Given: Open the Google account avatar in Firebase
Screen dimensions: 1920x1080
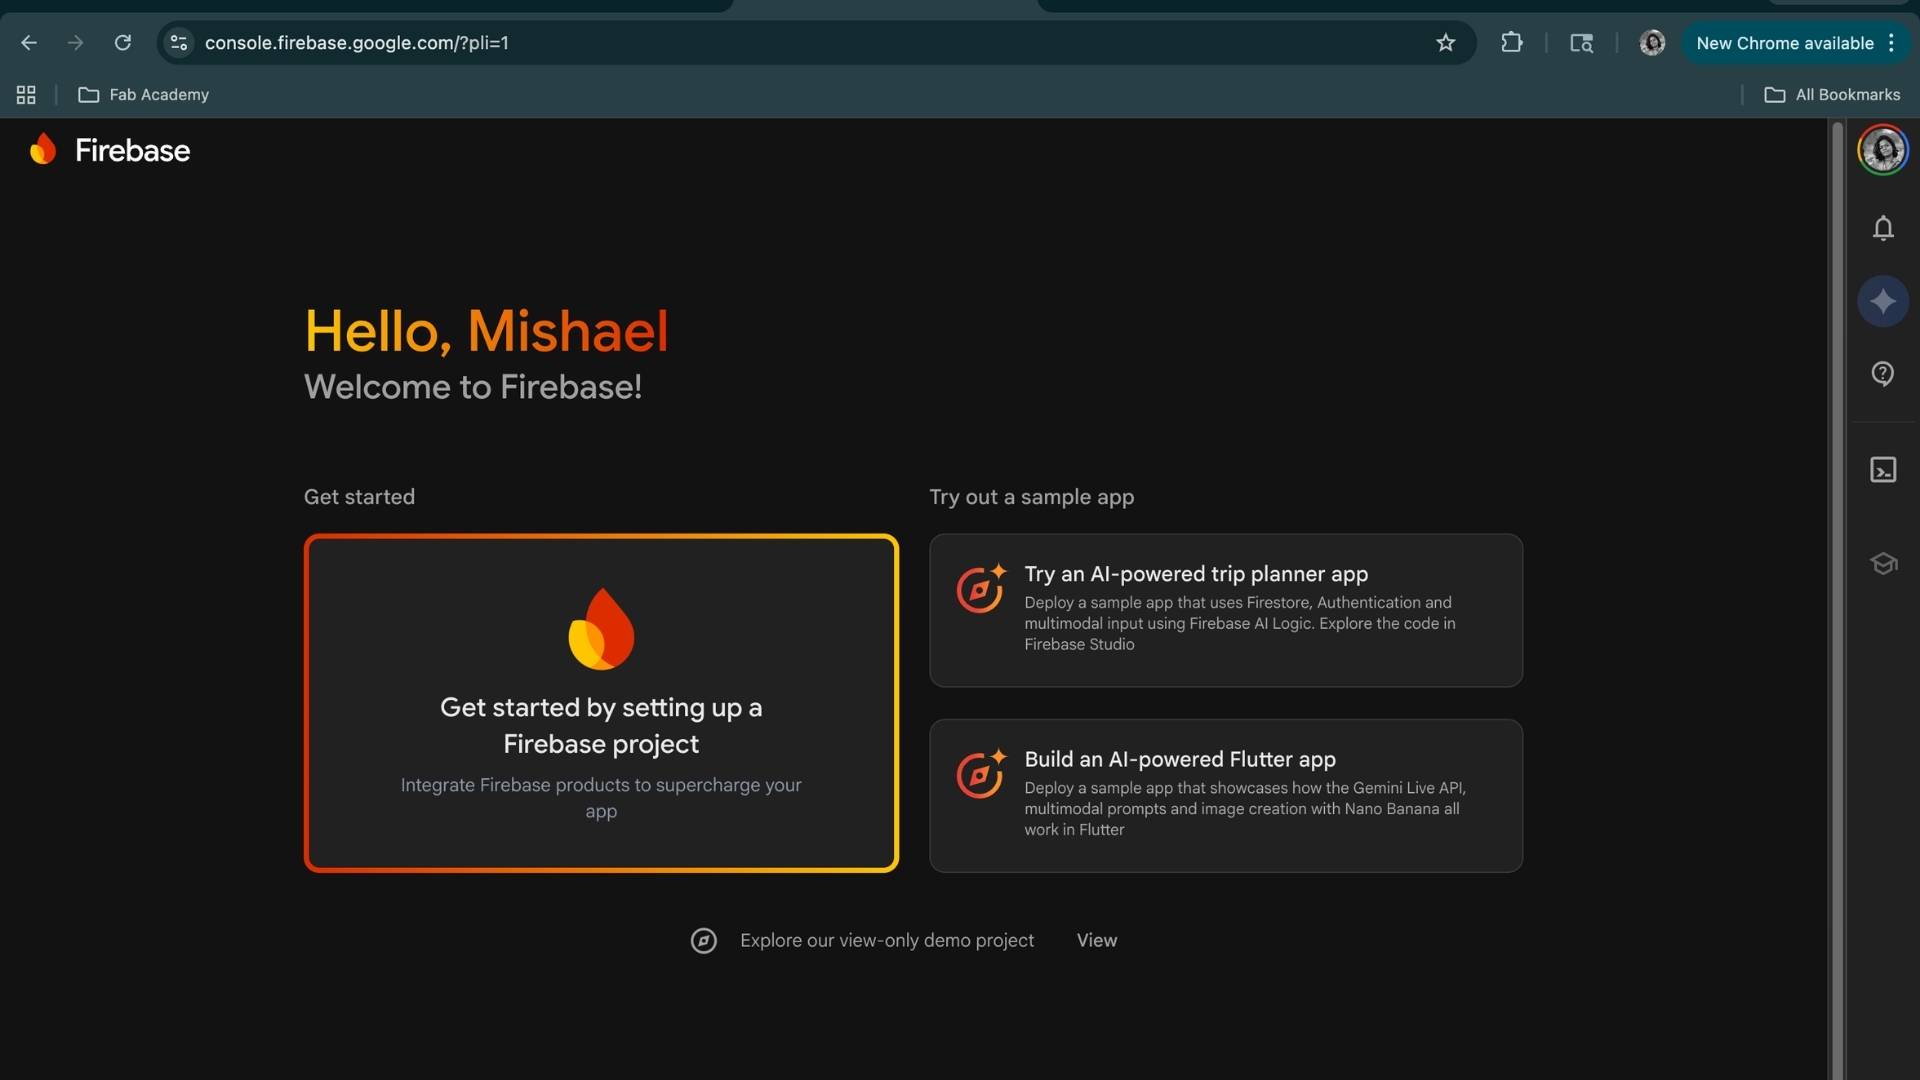Looking at the screenshot, I should pos(1883,150).
